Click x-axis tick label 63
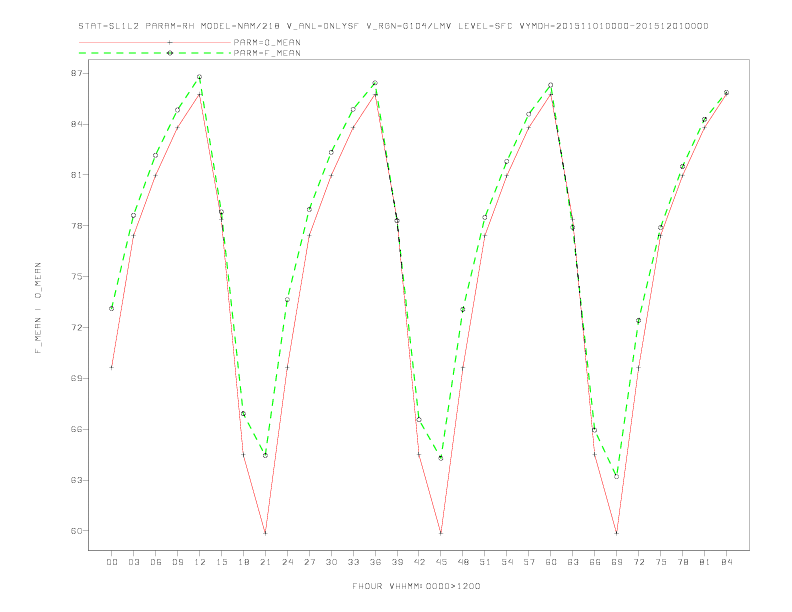Screen dimensions: 792x612 tap(573, 562)
